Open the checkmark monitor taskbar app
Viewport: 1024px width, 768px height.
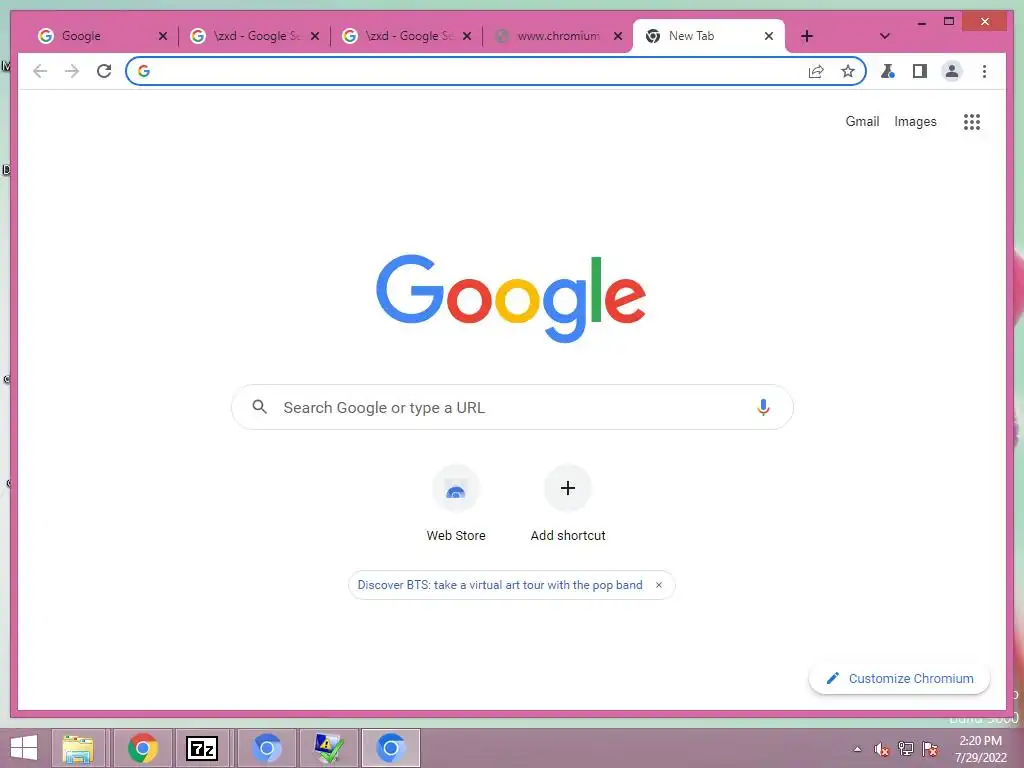click(x=328, y=748)
